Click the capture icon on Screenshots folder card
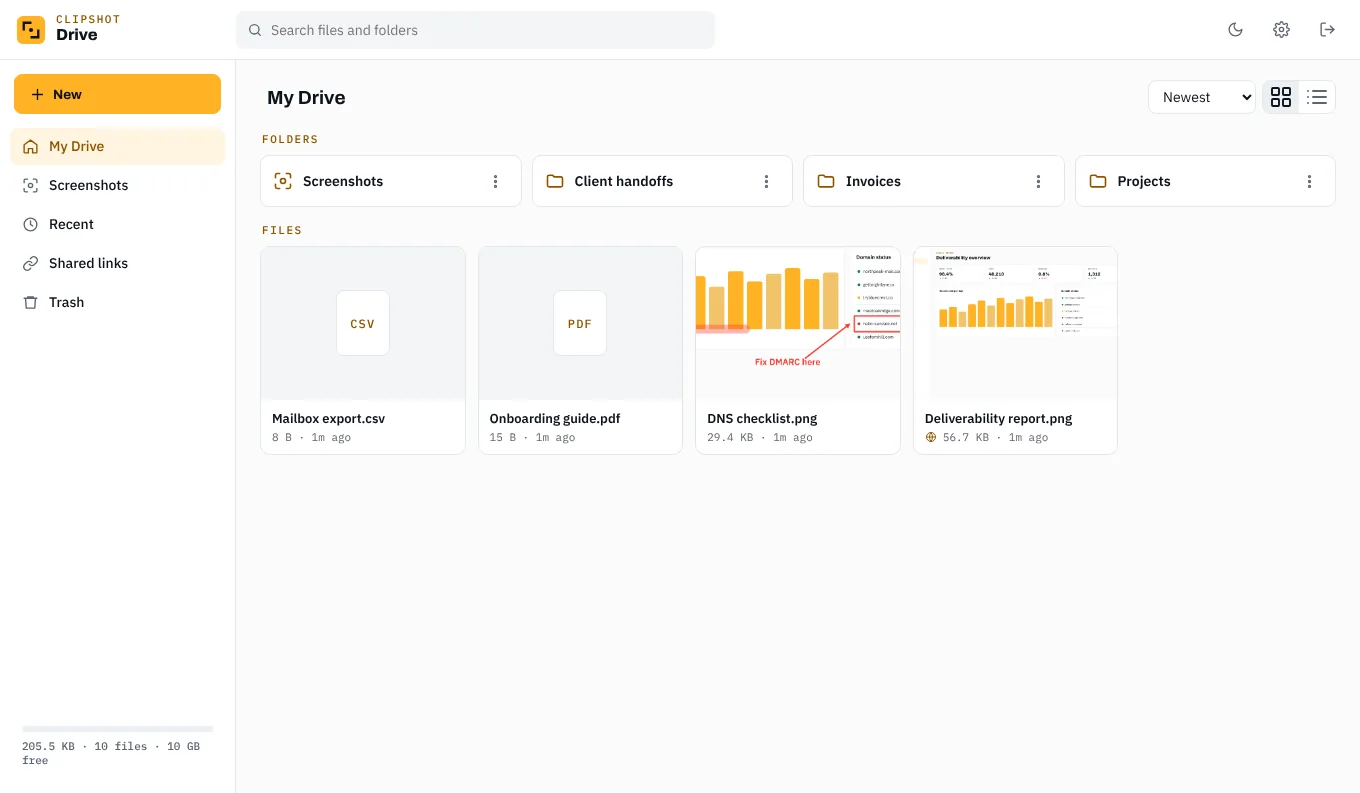 tap(283, 181)
